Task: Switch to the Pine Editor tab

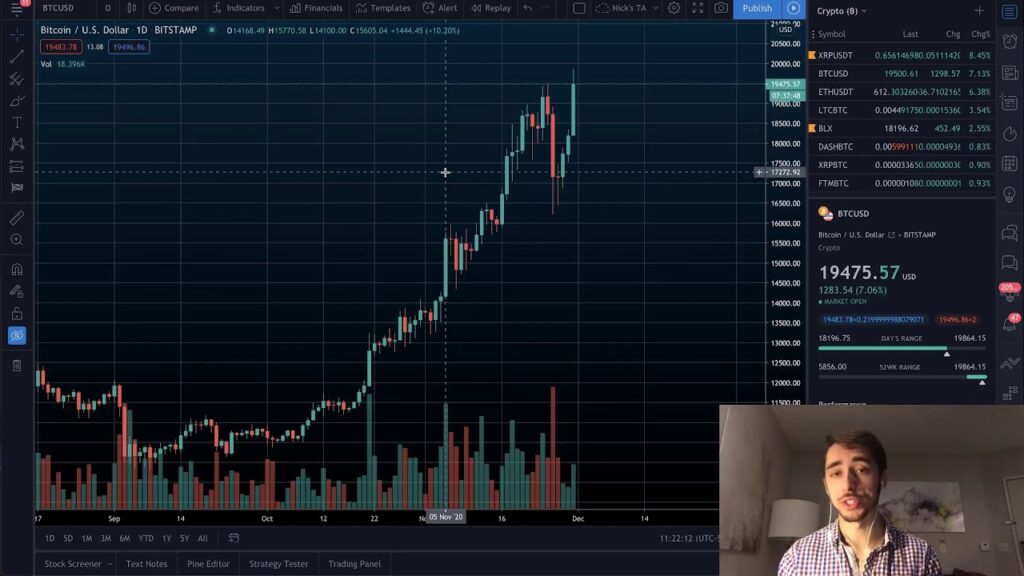Action: click(x=208, y=564)
